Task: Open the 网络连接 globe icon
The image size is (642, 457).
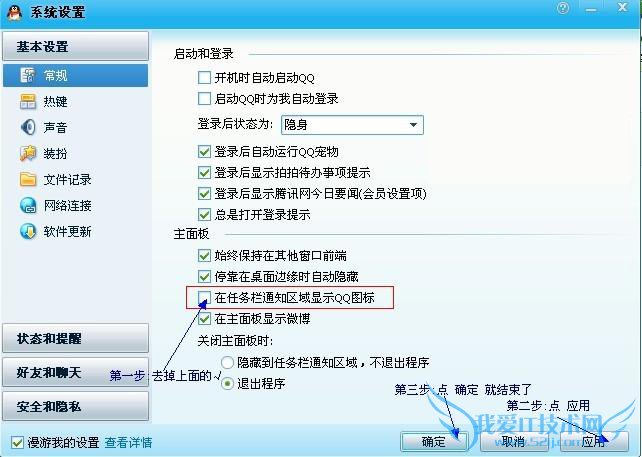Action: tap(28, 205)
